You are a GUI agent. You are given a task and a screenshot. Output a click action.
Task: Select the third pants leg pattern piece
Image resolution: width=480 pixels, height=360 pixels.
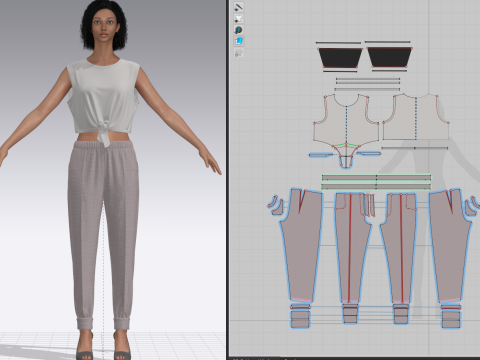coord(399,247)
